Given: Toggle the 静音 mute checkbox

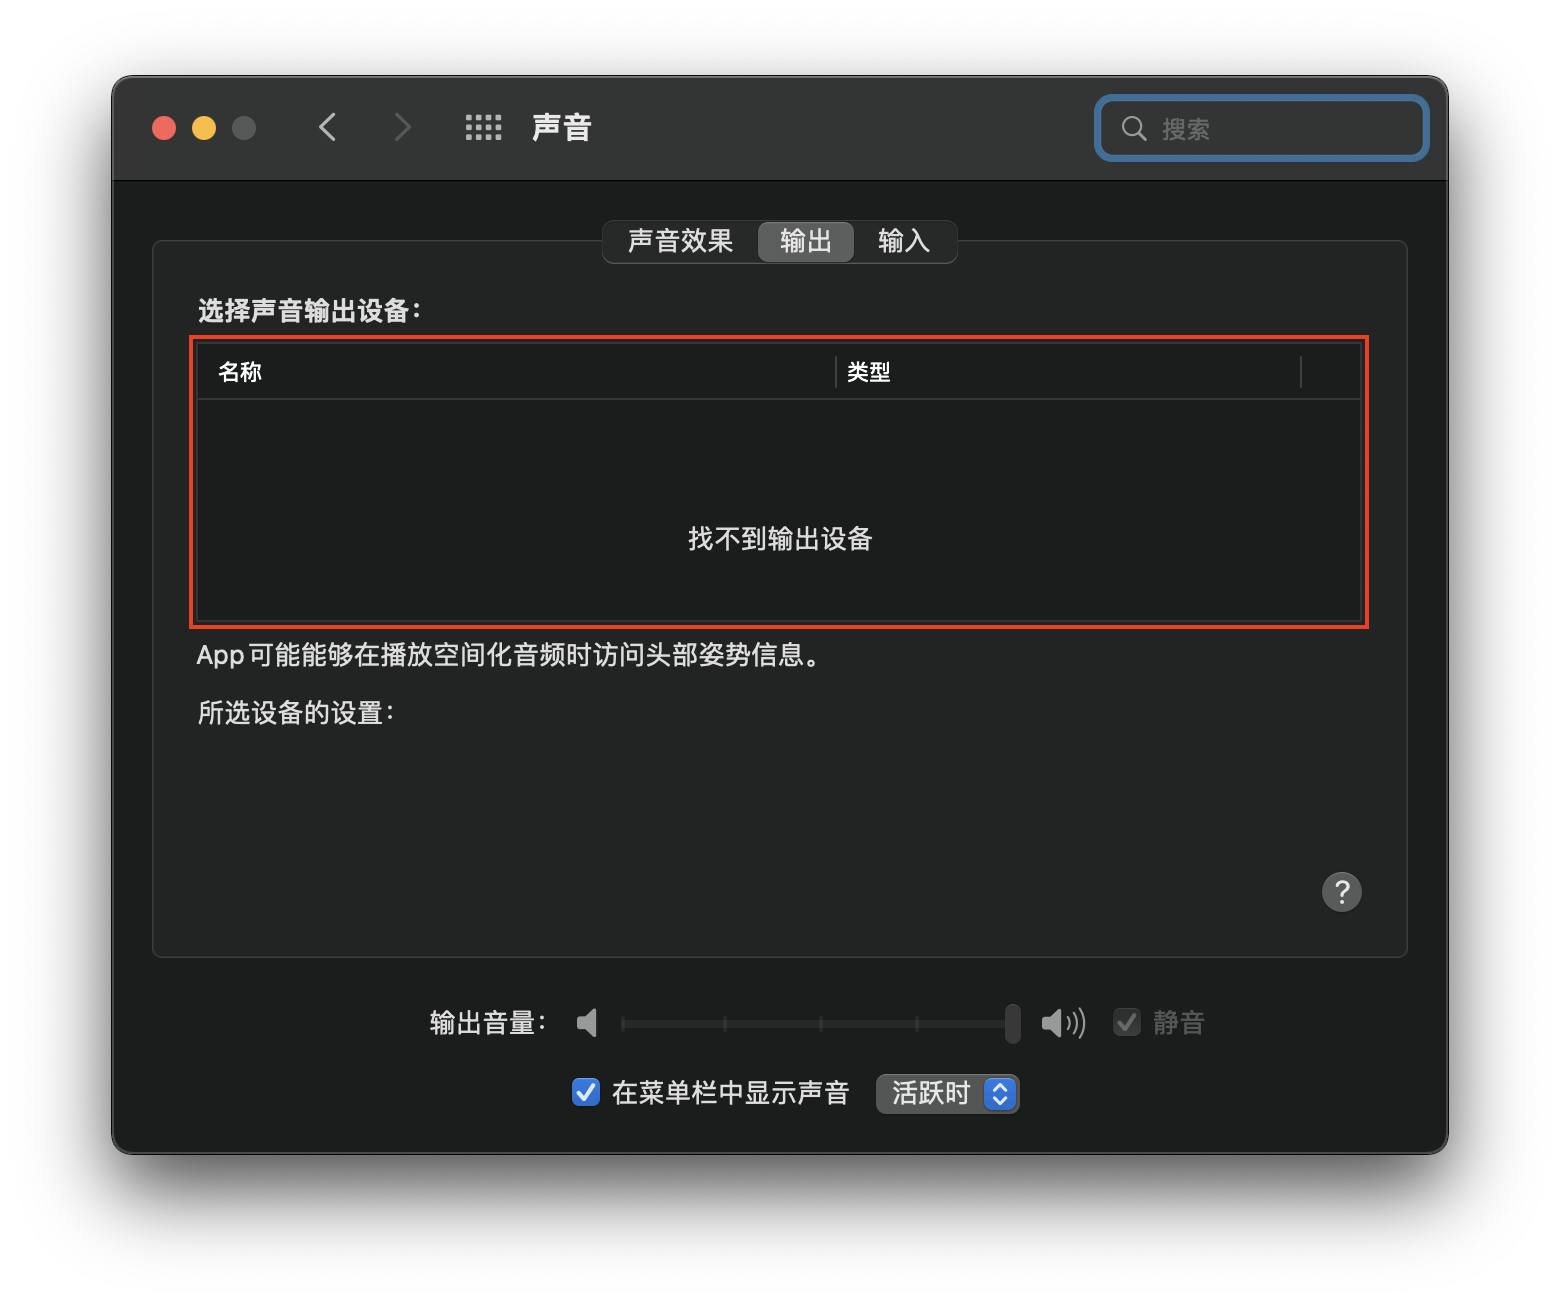Looking at the screenshot, I should [1127, 1023].
